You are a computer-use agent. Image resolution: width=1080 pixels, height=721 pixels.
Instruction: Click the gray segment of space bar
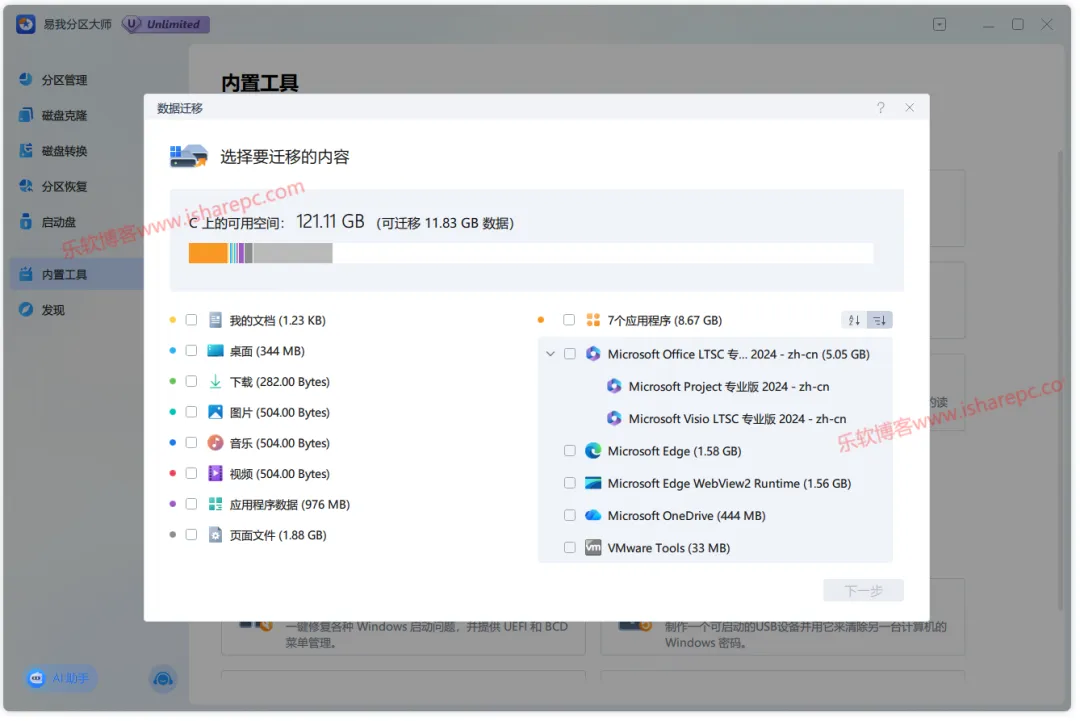(293, 253)
